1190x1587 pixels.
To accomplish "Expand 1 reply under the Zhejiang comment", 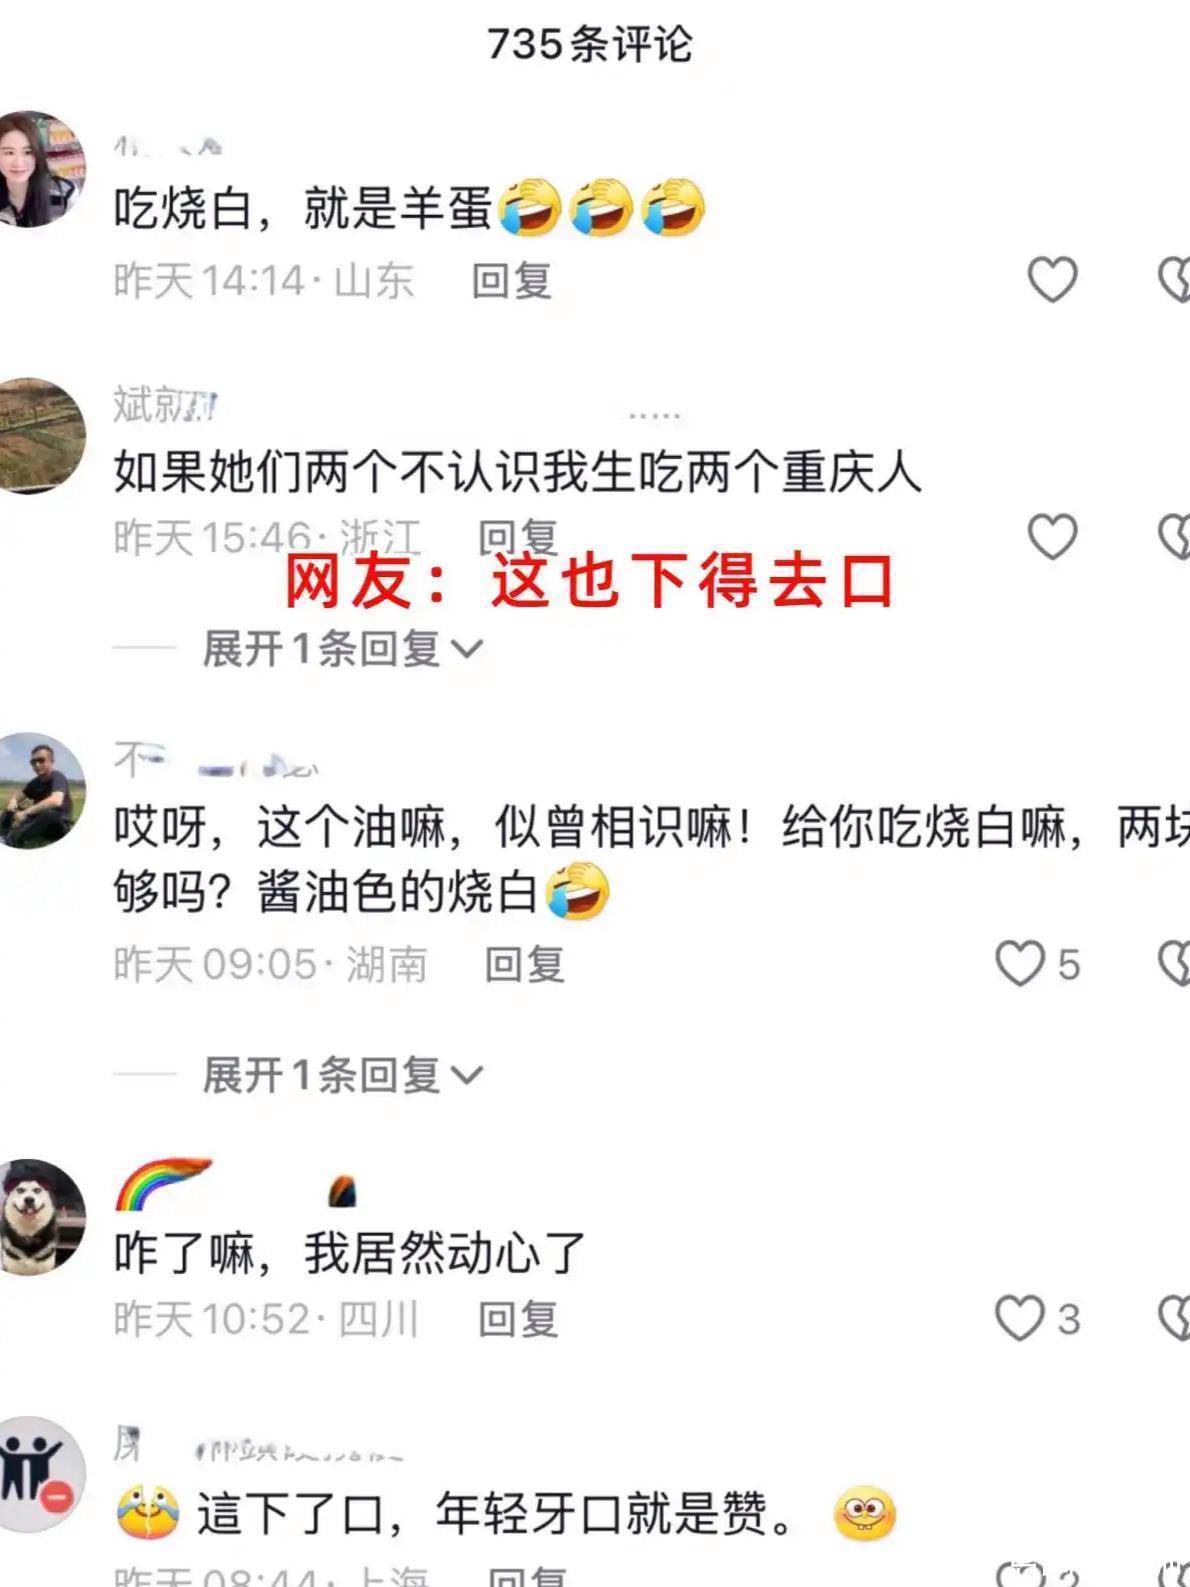I will click(343, 649).
